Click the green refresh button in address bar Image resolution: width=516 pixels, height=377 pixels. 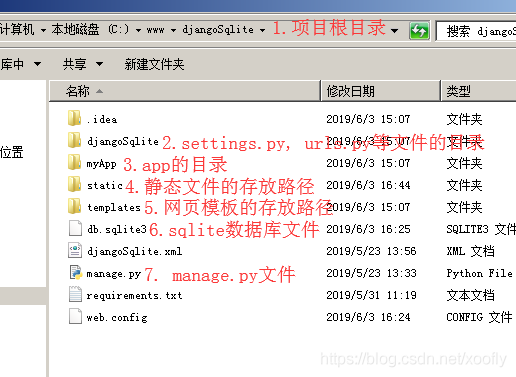419,31
